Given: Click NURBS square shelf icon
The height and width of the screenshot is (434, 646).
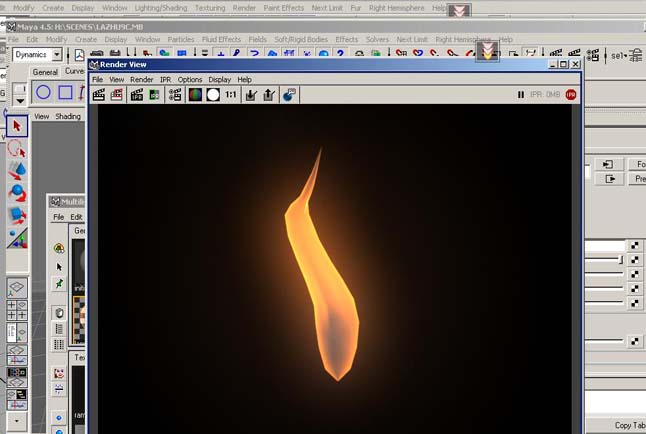Looking at the screenshot, I should pos(65,92).
